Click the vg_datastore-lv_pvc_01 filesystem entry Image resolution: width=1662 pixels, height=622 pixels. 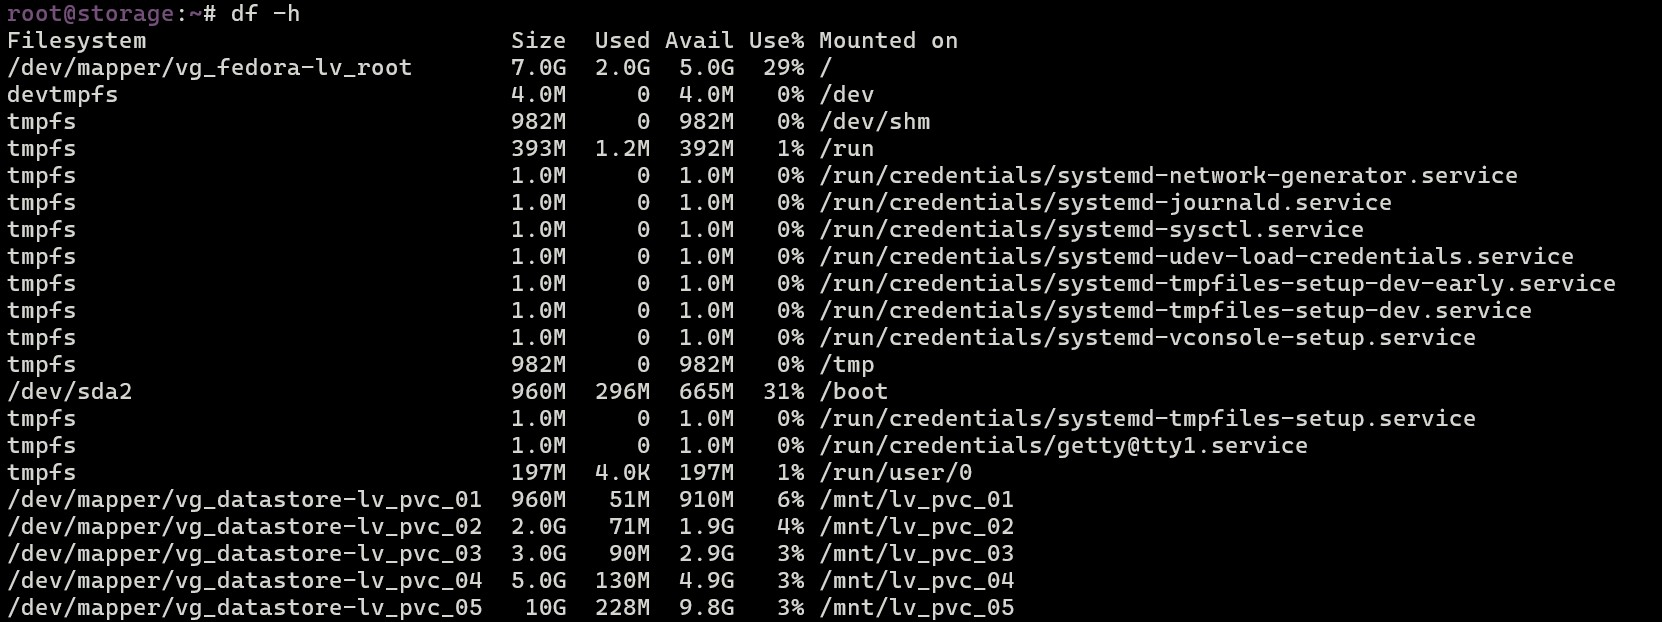pyautogui.click(x=244, y=500)
